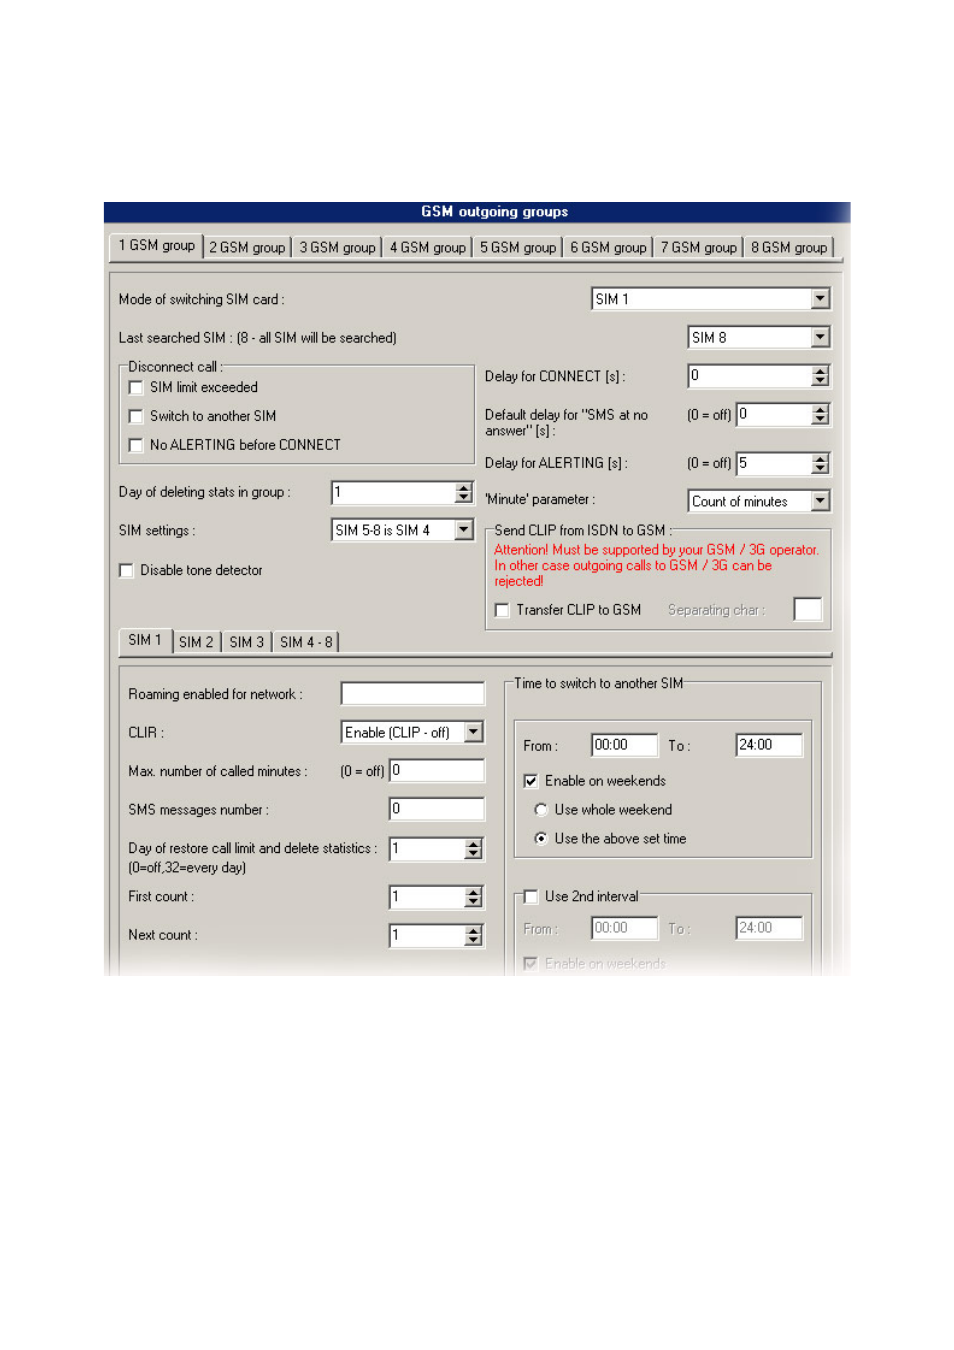Uncheck Enable on weekends in first interval
Screen dimensions: 954x1350
531,781
